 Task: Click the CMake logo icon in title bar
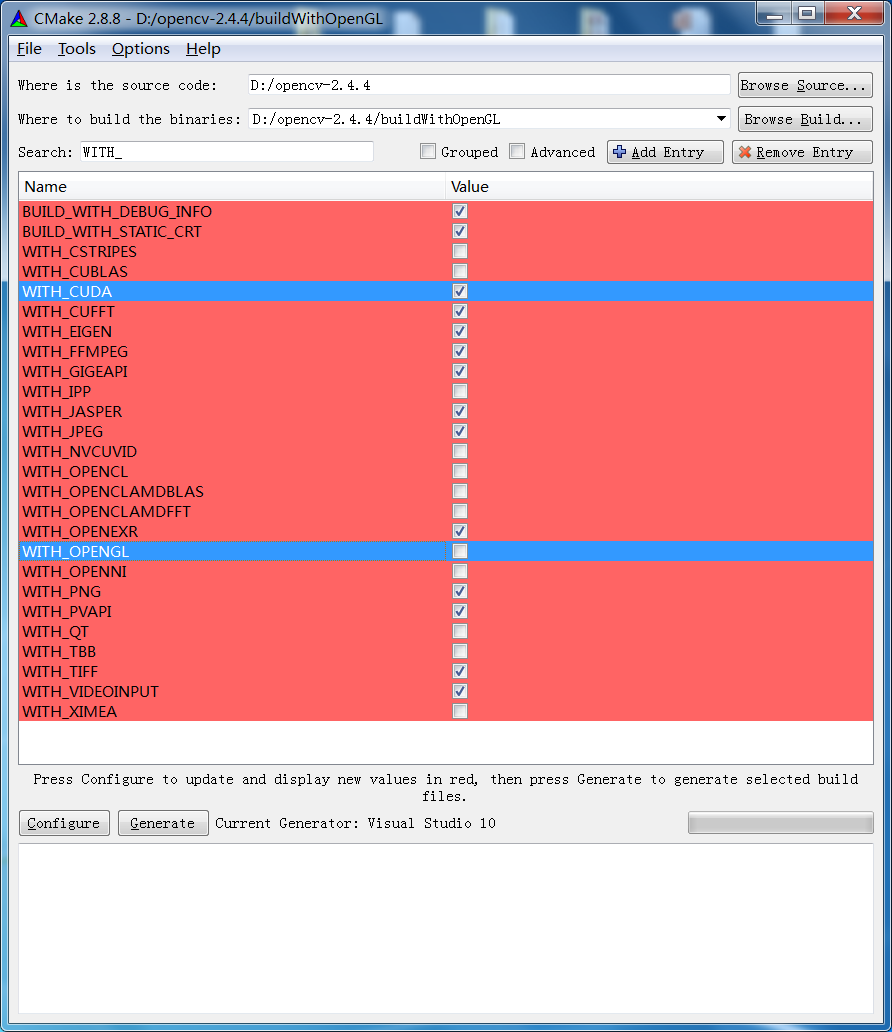coord(19,18)
